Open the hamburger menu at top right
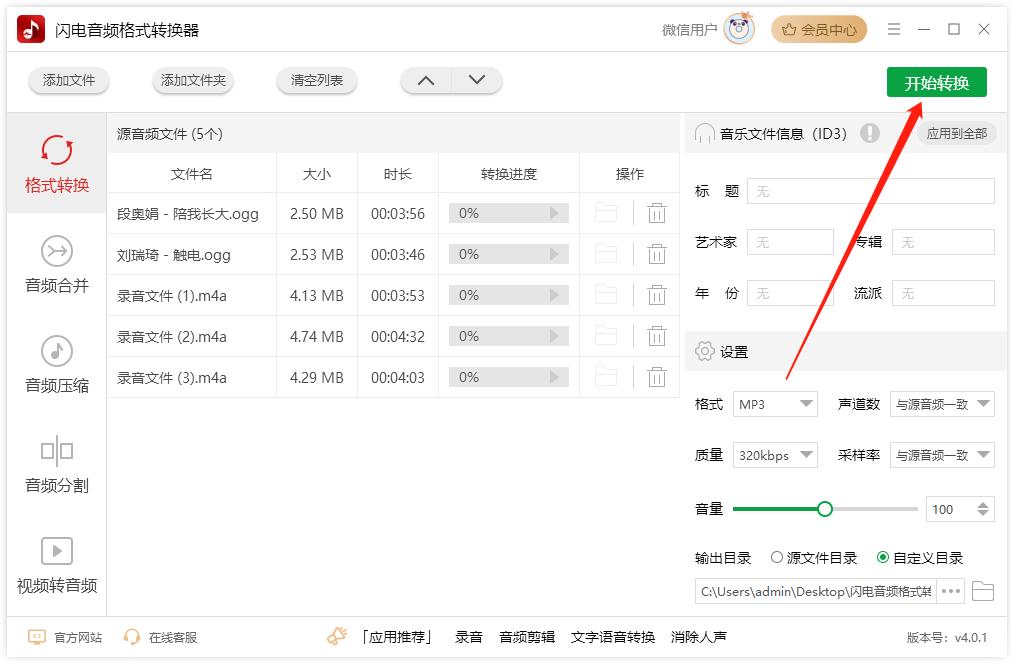This screenshot has width=1014, height=664. point(893,29)
